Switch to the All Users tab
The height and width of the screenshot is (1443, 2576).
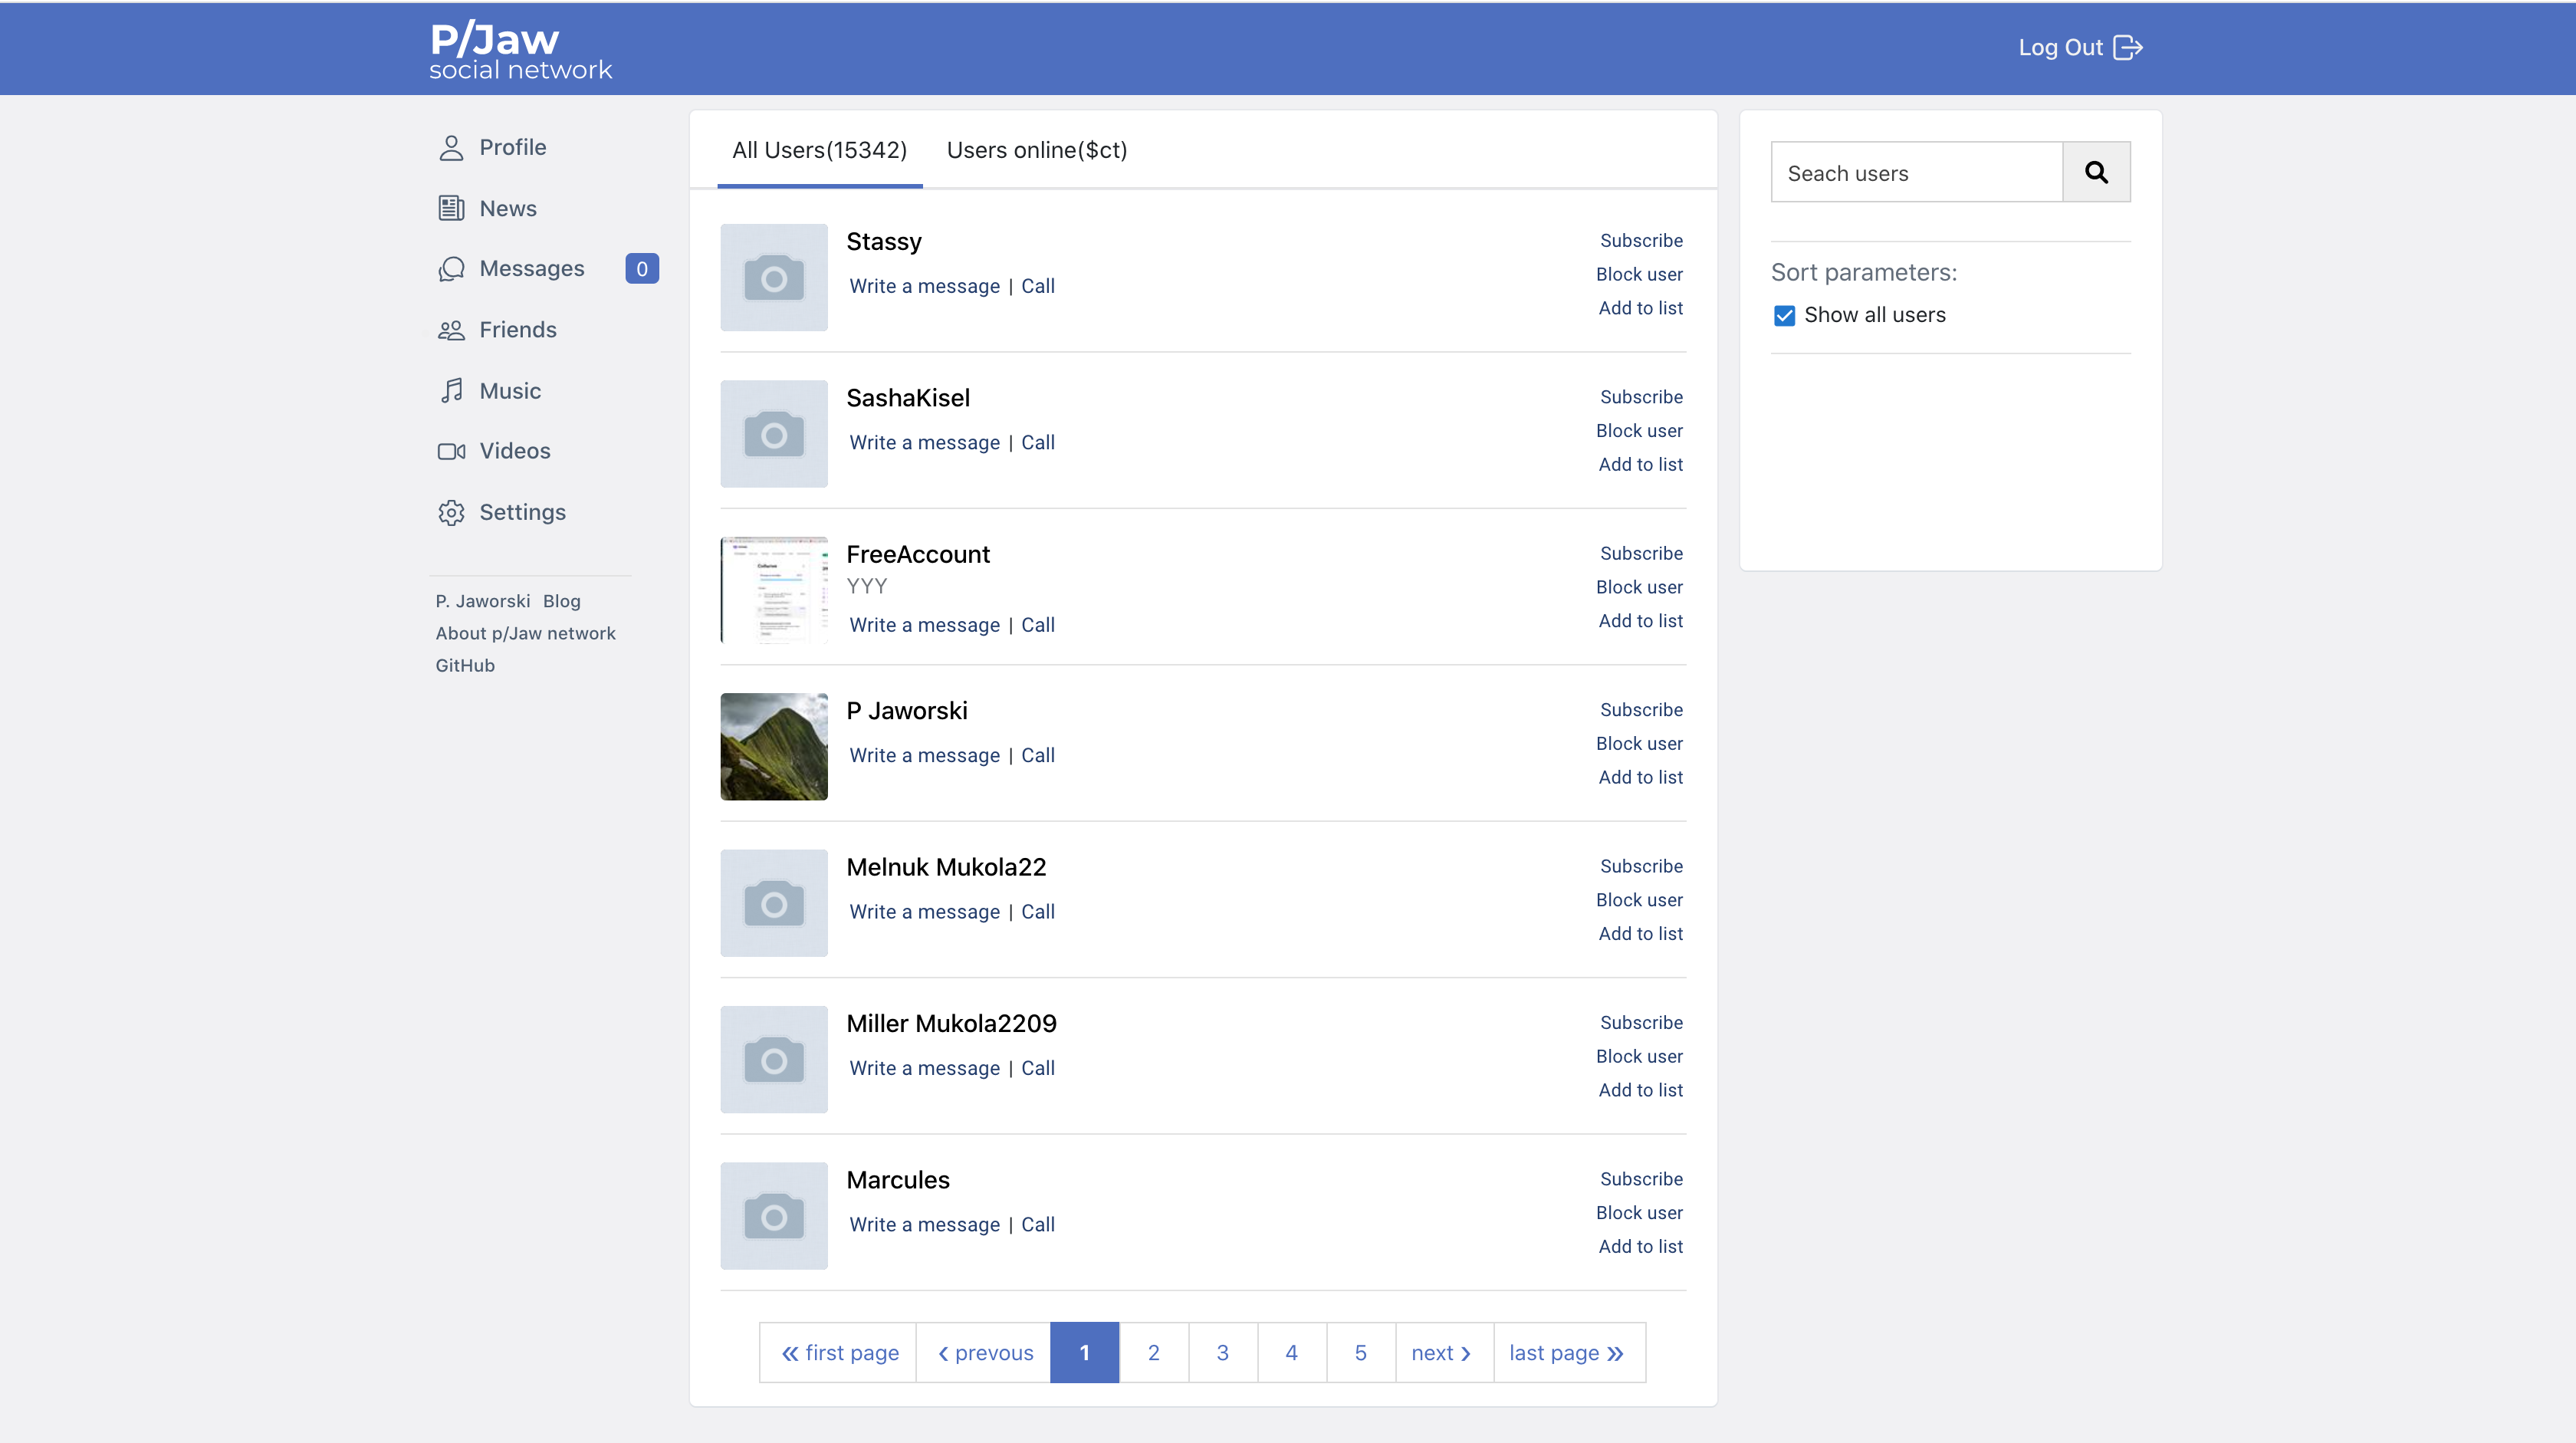coord(819,150)
